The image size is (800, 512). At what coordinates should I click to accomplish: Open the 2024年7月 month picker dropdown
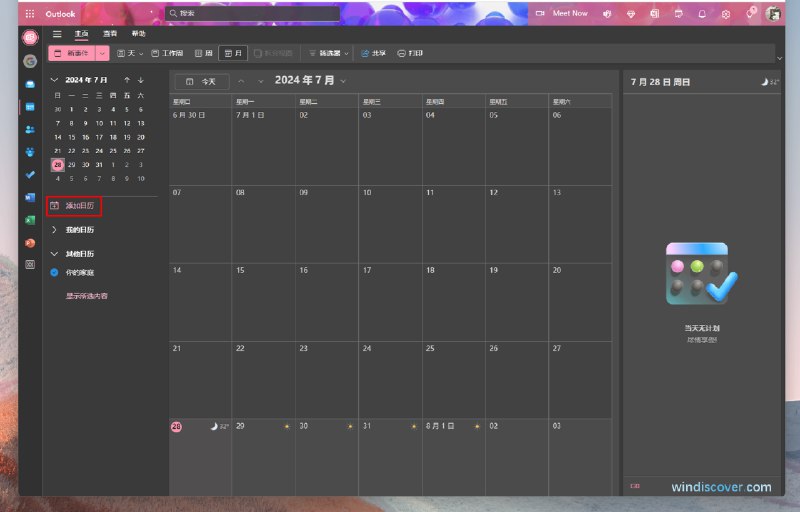310,81
